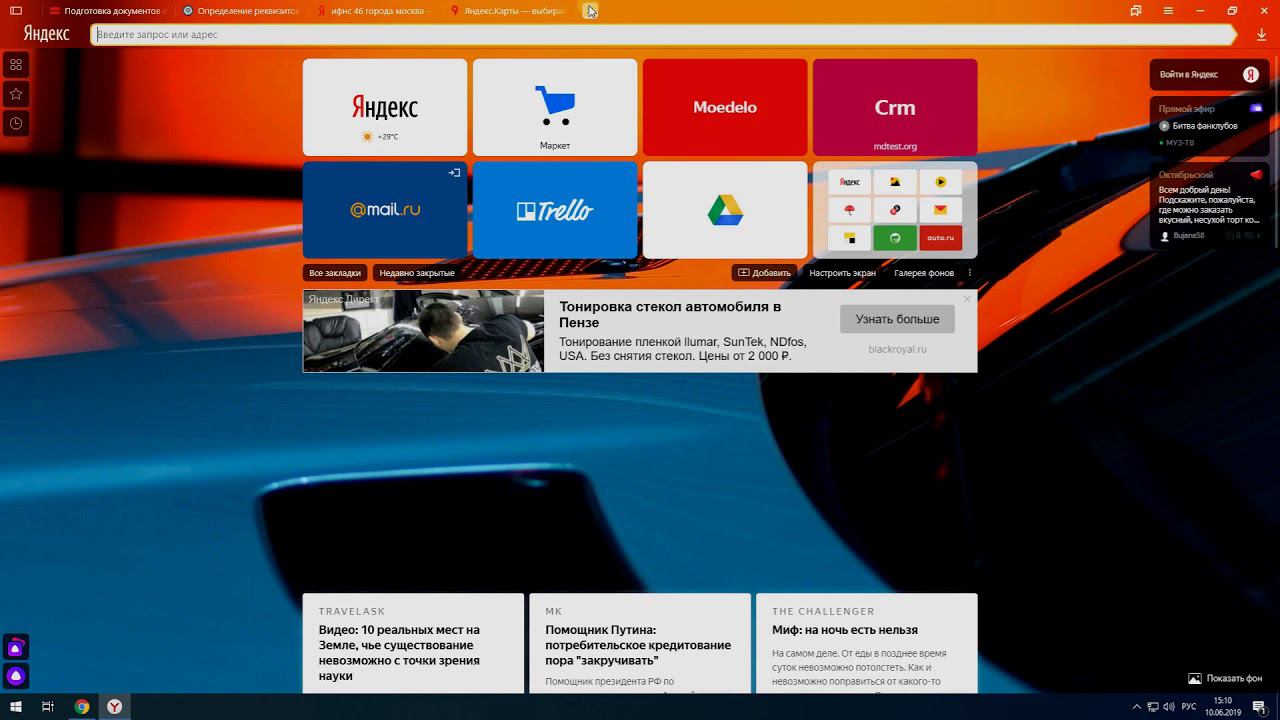Switch input language РУС indicator
Image resolution: width=1280 pixels, height=720 pixels.
(x=1189, y=707)
